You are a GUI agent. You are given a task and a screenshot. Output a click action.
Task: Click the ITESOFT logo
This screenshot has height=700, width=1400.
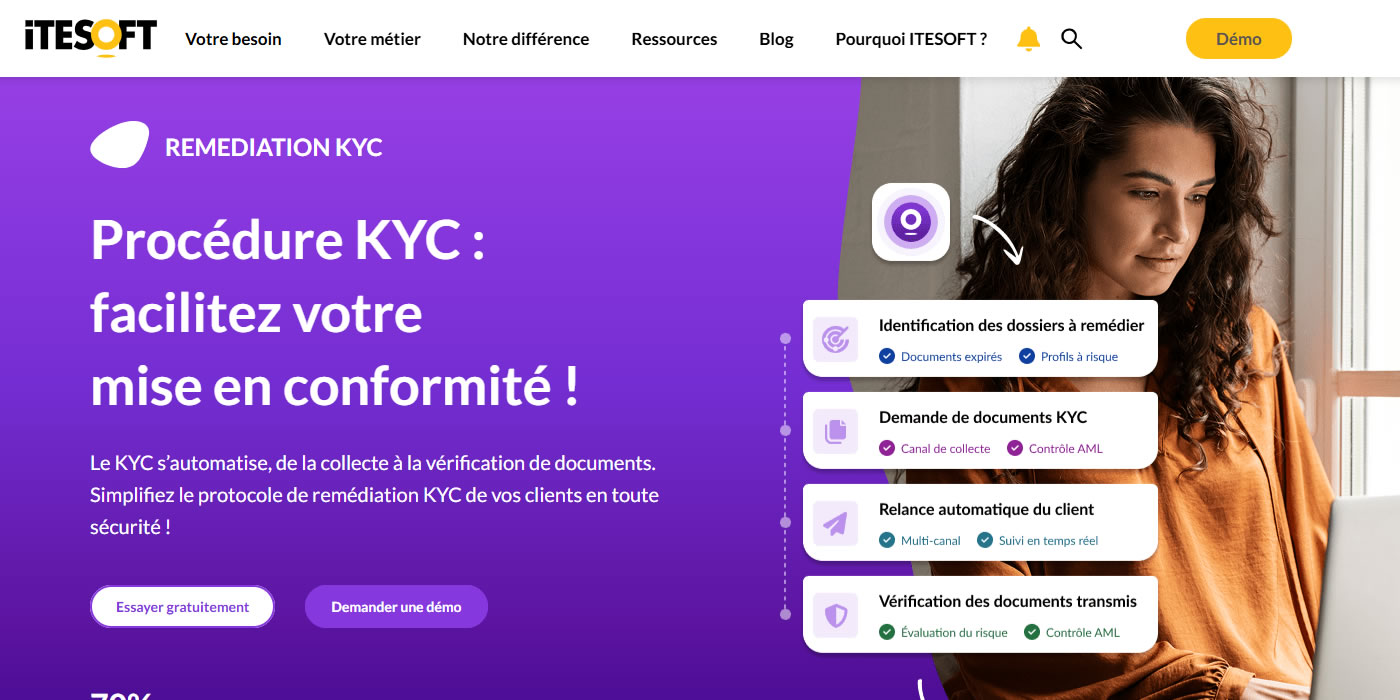pyautogui.click(x=88, y=37)
